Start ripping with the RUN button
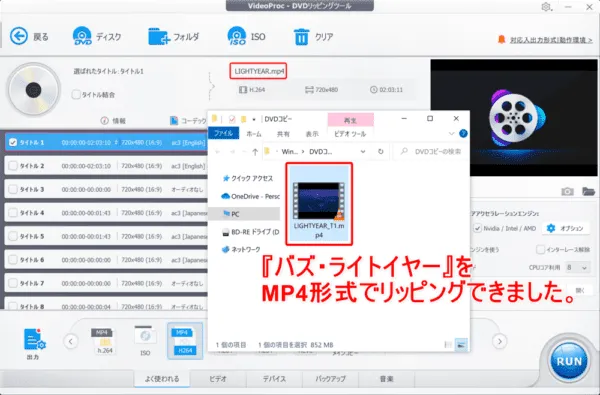This screenshot has height=395, width=600. coord(569,361)
